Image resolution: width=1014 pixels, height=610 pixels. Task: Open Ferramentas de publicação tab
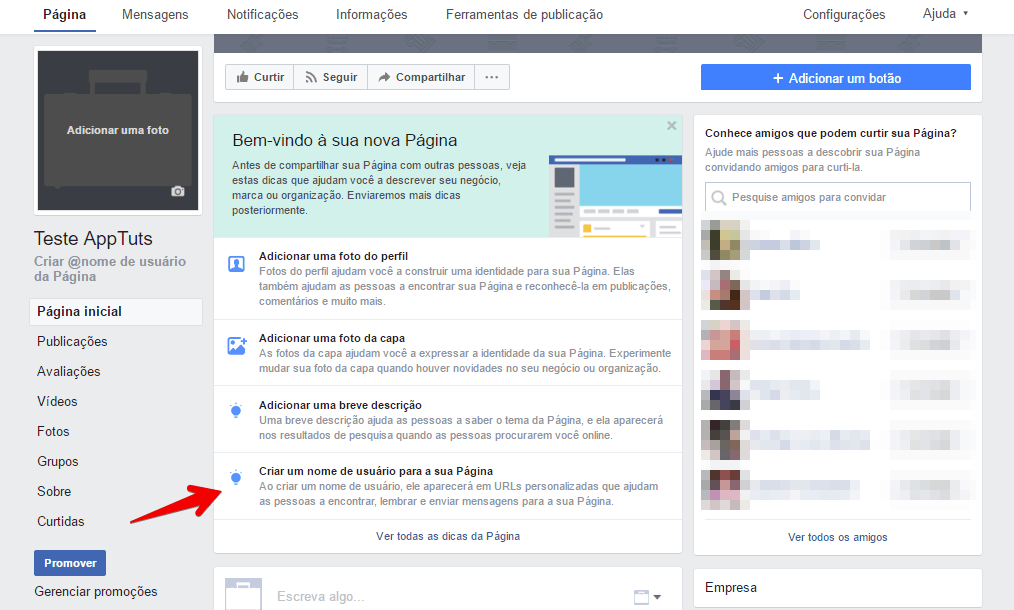click(x=524, y=14)
